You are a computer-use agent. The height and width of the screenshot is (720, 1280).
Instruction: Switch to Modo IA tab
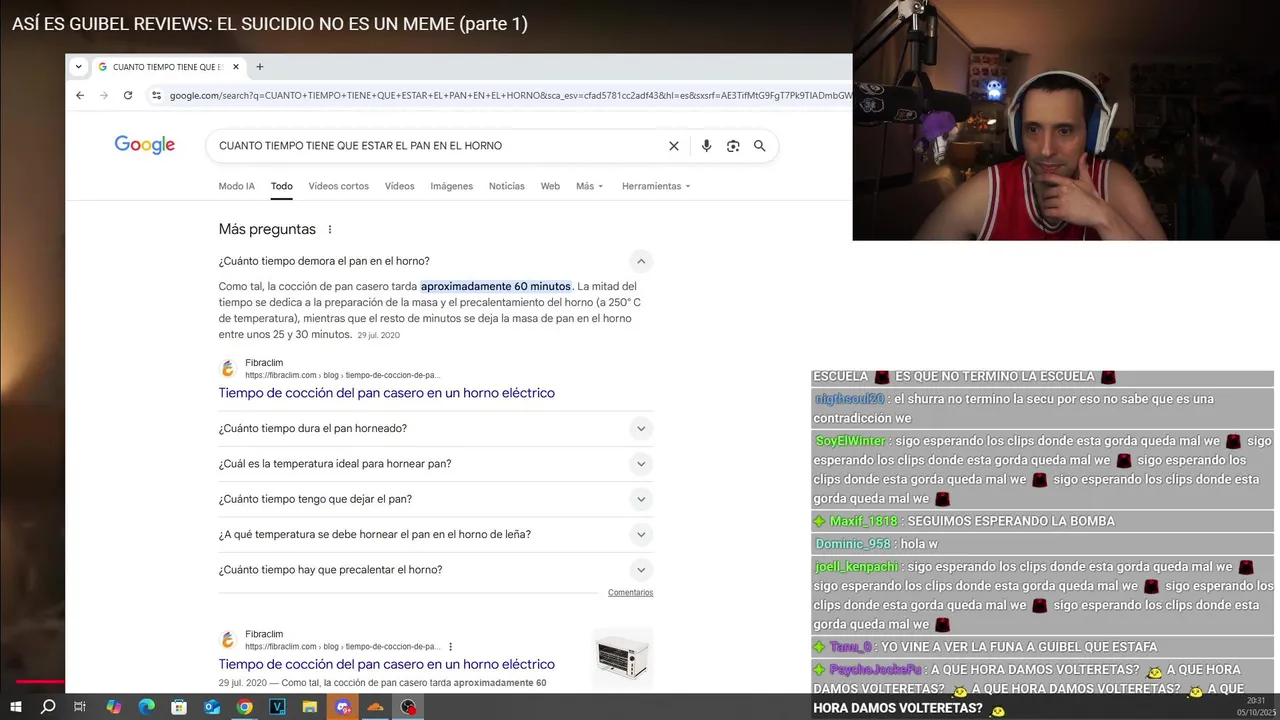237,186
